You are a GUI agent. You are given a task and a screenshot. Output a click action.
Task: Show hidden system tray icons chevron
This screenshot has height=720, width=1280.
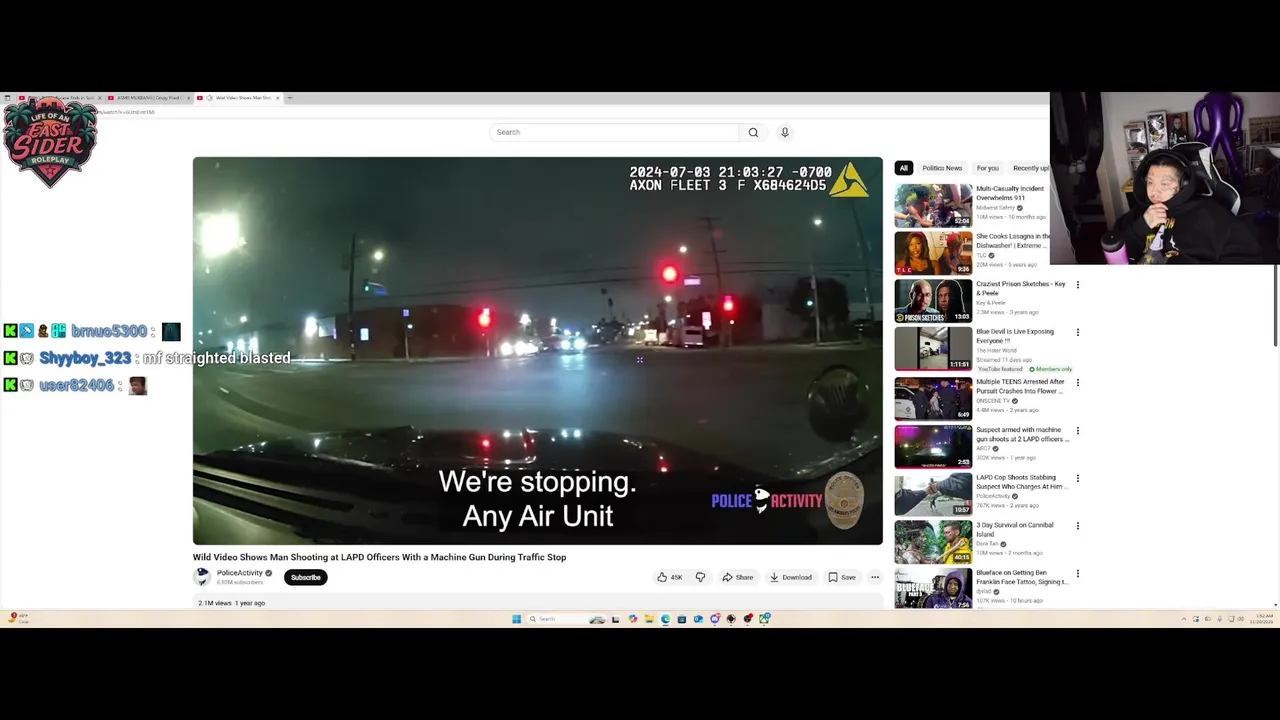1184,619
